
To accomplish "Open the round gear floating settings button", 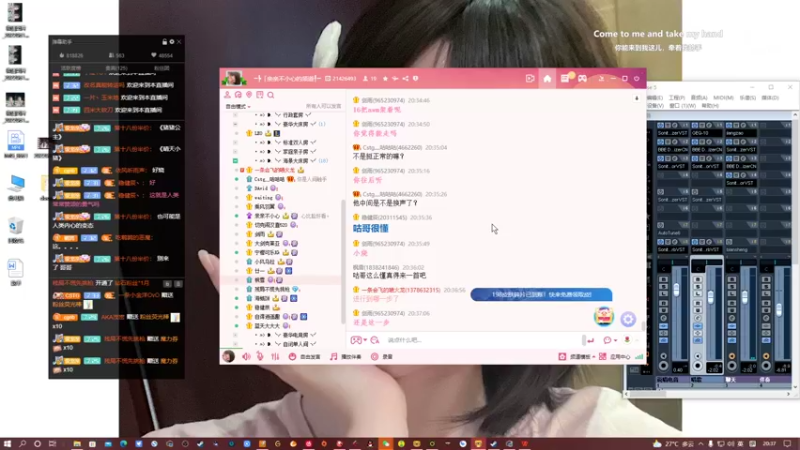I will click(x=628, y=319).
